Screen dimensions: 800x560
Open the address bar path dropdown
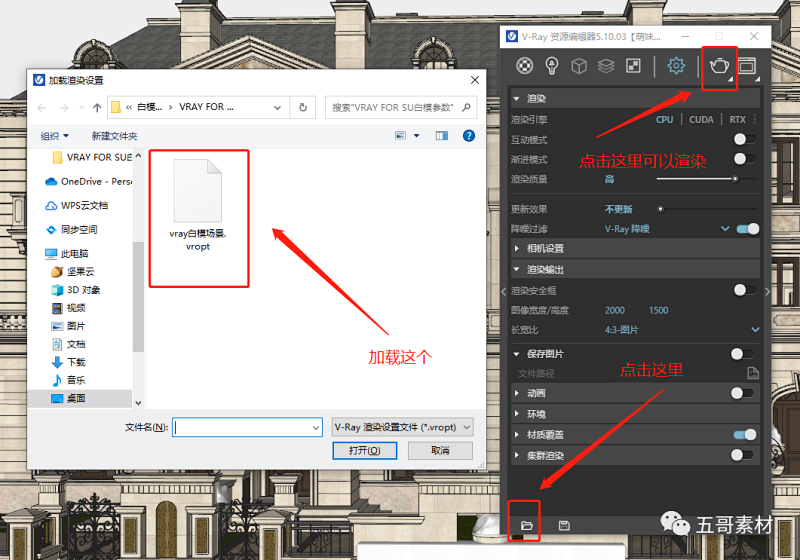278,108
